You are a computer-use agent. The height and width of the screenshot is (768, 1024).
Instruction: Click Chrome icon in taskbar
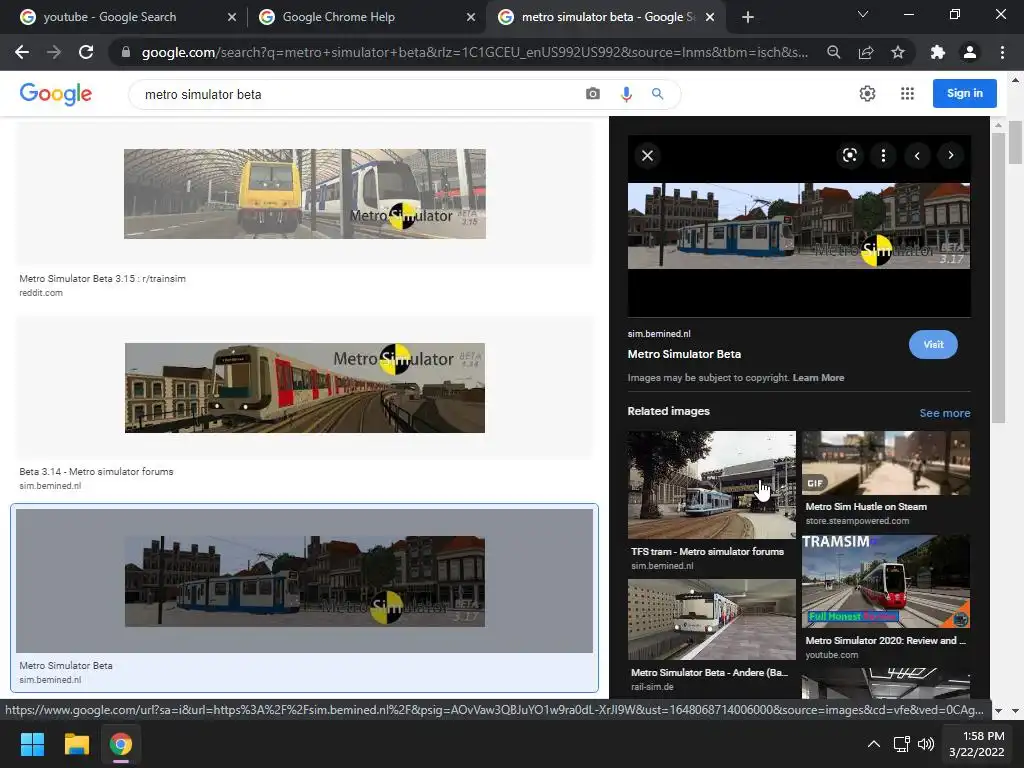(121, 744)
